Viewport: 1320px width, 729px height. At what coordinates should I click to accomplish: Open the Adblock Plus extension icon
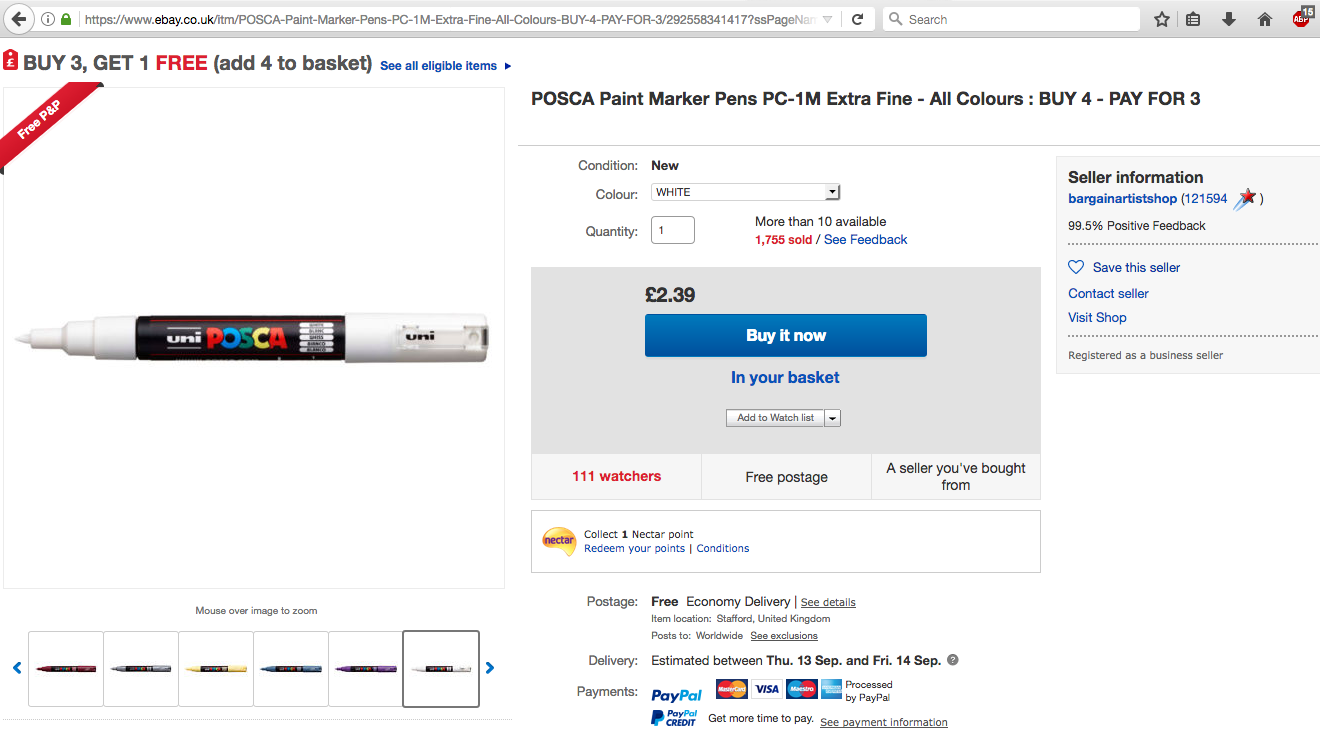click(x=1301, y=17)
